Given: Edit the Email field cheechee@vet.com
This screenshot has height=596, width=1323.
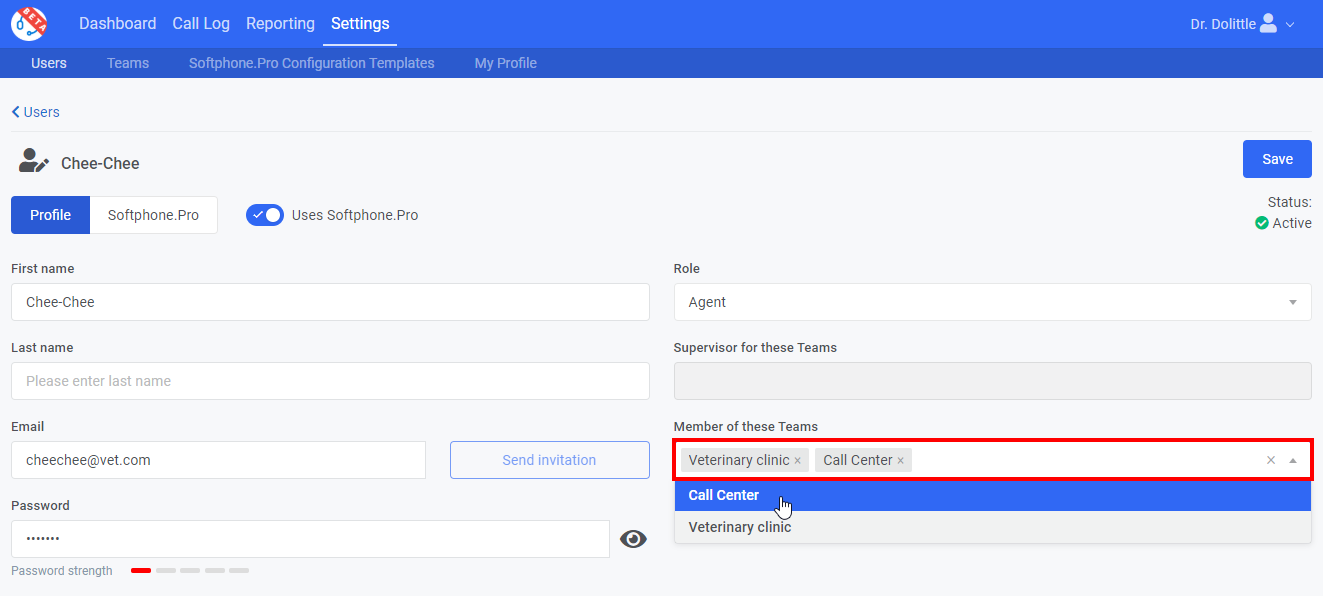Looking at the screenshot, I should [218, 460].
